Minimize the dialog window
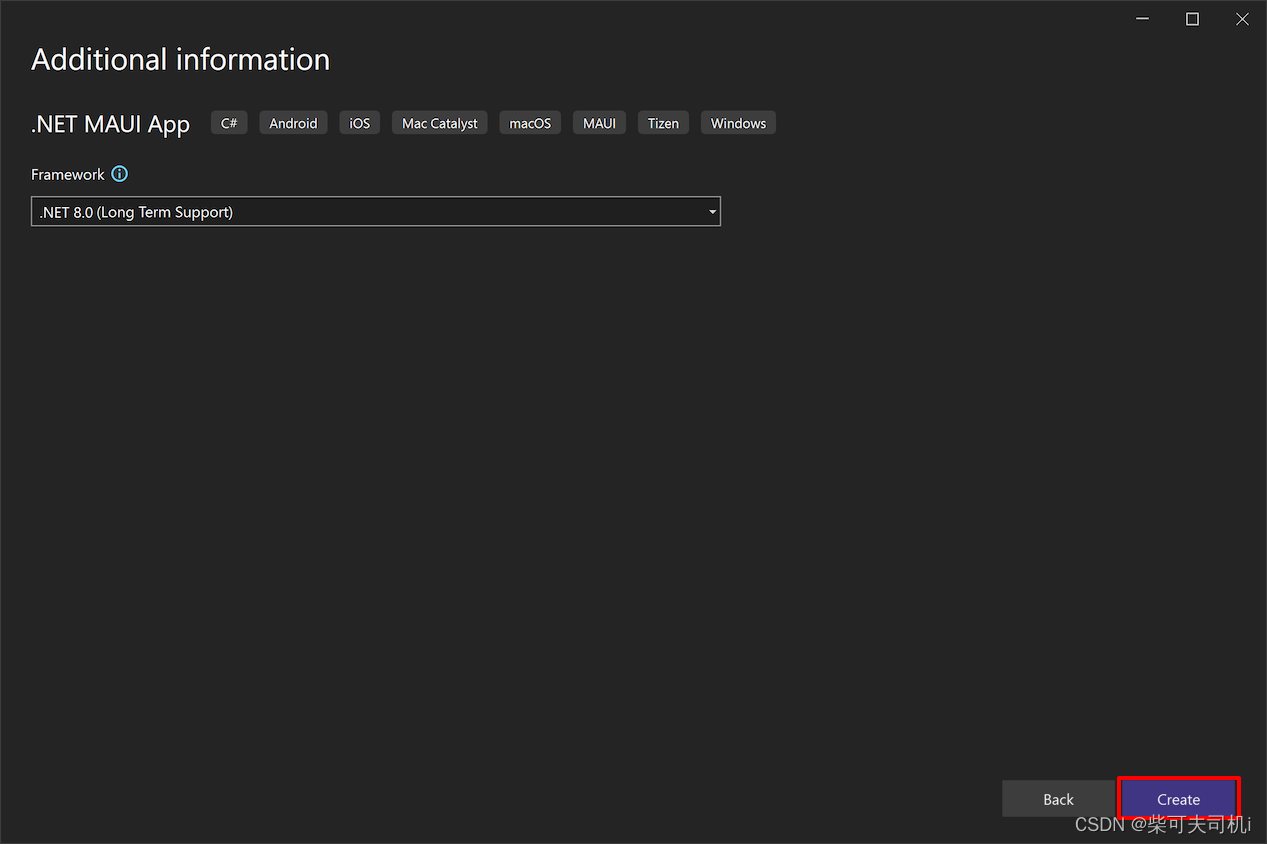 tap(1142, 19)
